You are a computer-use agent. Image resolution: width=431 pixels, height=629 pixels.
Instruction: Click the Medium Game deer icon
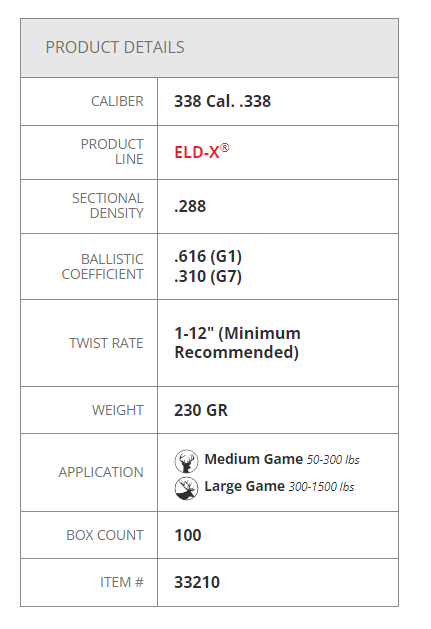pyautogui.click(x=186, y=461)
